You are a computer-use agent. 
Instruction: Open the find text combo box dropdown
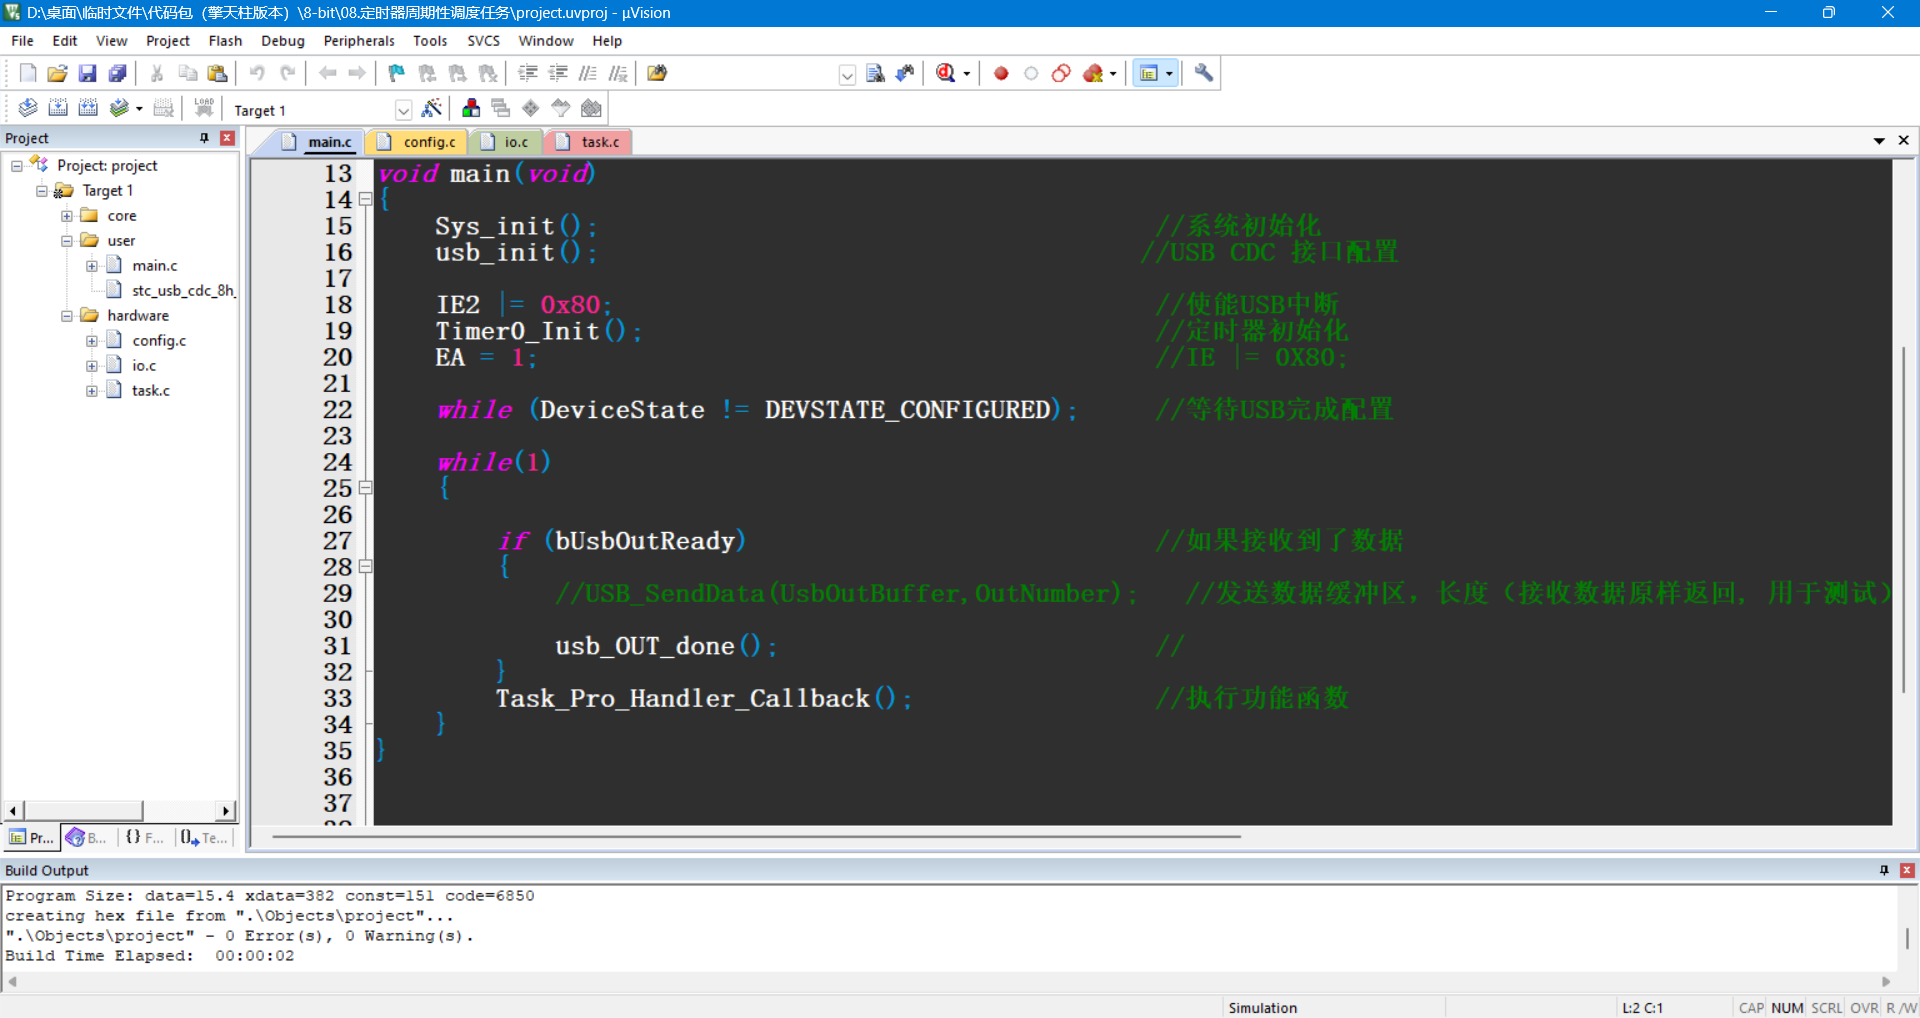[847, 74]
